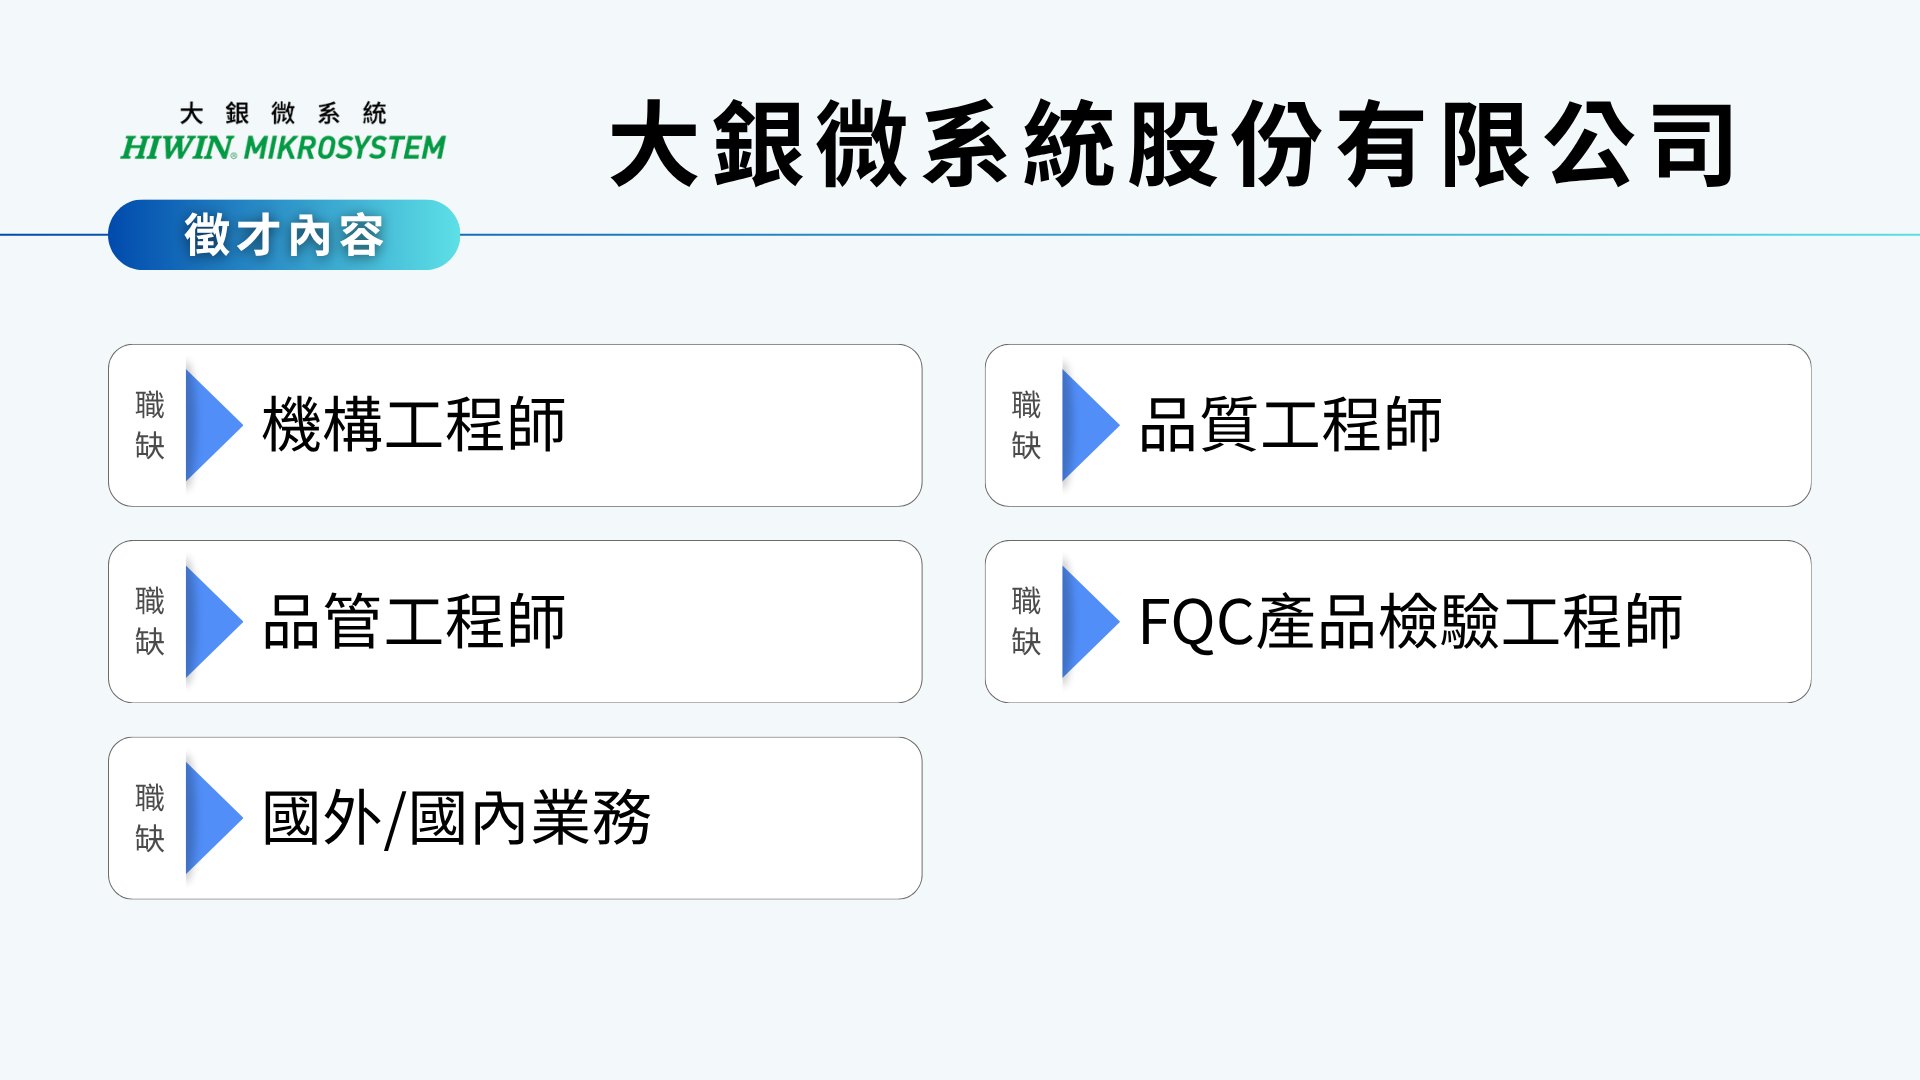Click the 職缺 label in 機構工程師 card
The width and height of the screenshot is (1920, 1080).
coord(150,425)
